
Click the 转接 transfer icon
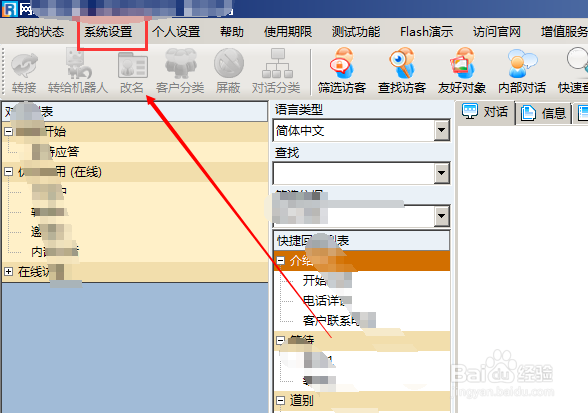[x=24, y=65]
